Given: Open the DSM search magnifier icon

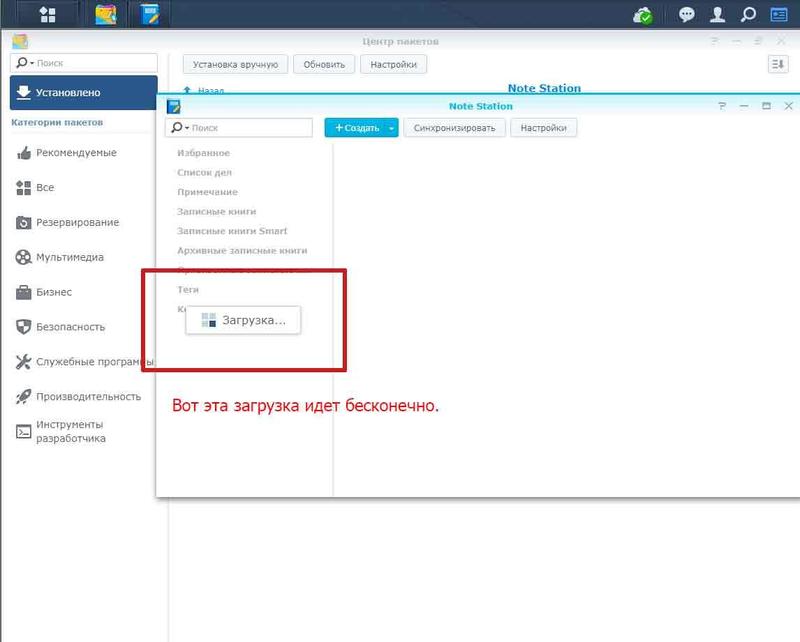Looking at the screenshot, I should (748, 14).
